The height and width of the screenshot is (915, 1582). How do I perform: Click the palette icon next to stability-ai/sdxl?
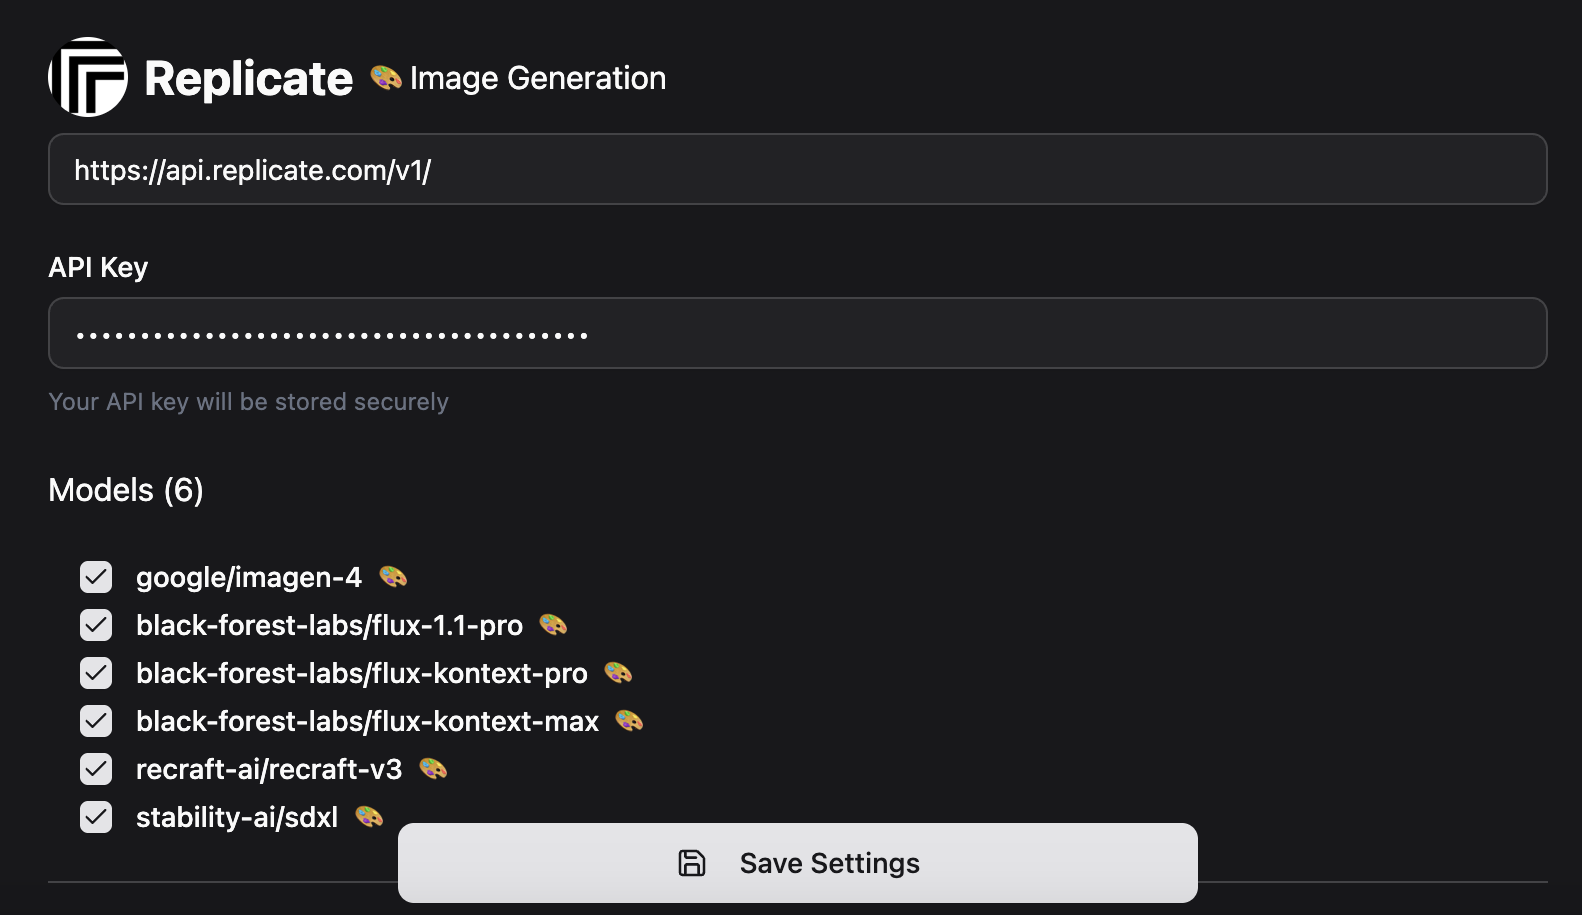pyautogui.click(x=369, y=816)
